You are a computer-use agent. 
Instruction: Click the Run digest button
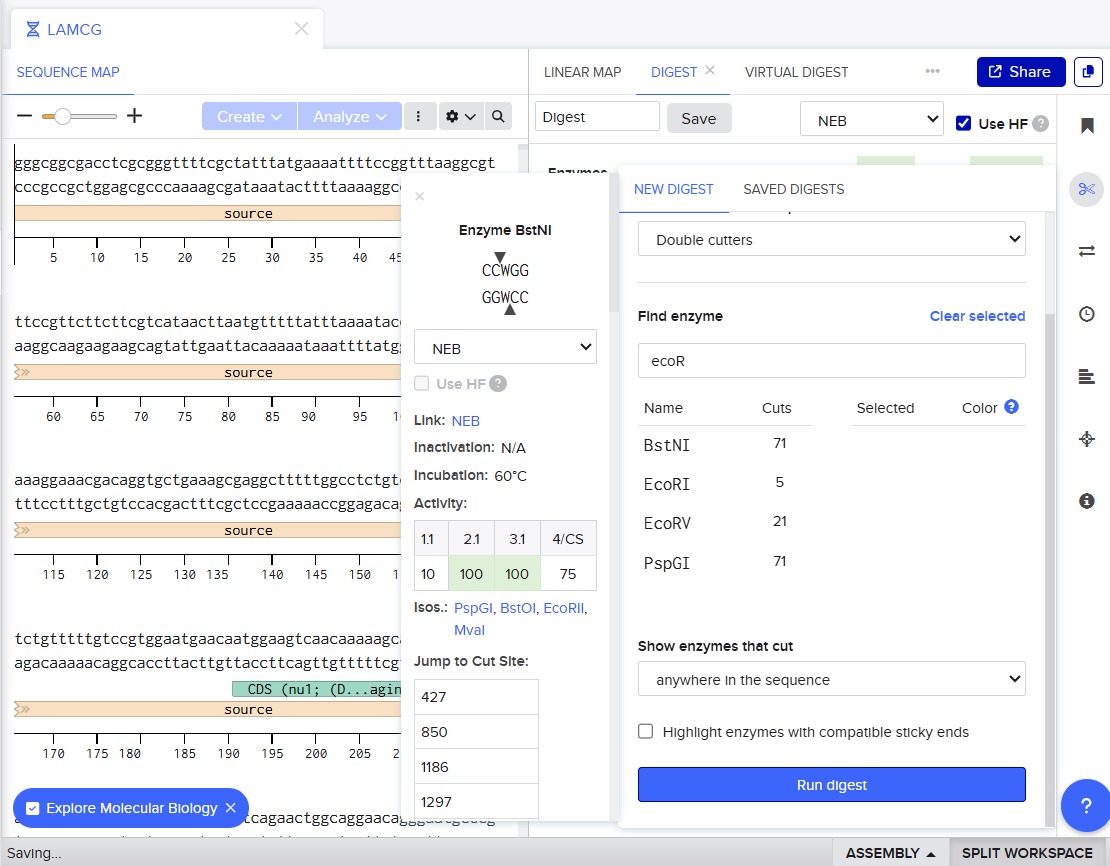(x=831, y=785)
